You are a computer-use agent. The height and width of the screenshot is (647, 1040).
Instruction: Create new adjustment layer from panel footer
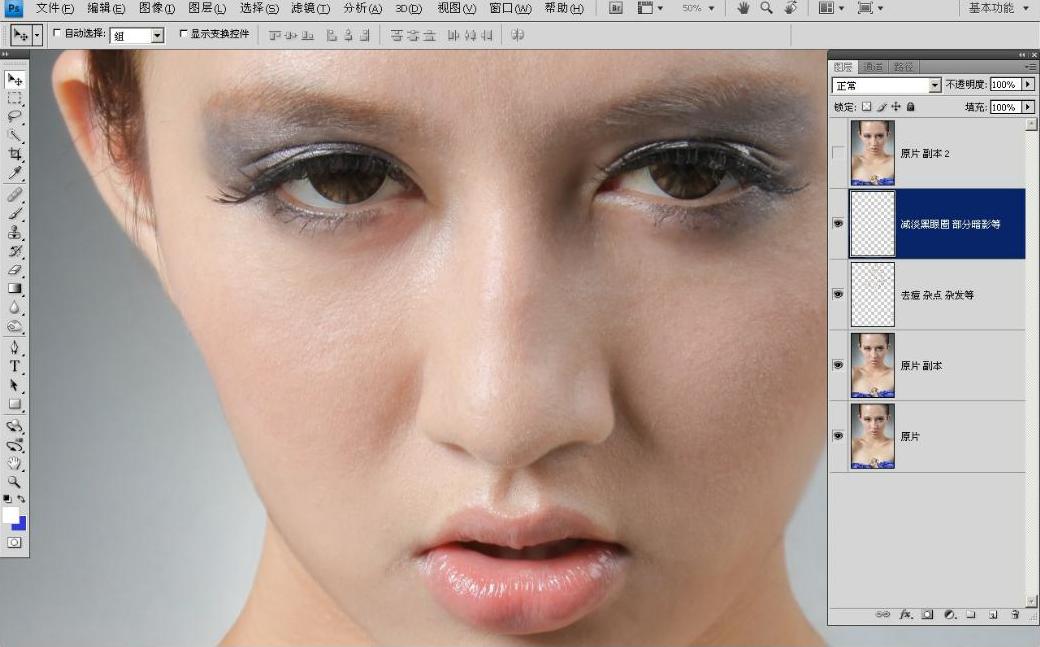coord(949,614)
